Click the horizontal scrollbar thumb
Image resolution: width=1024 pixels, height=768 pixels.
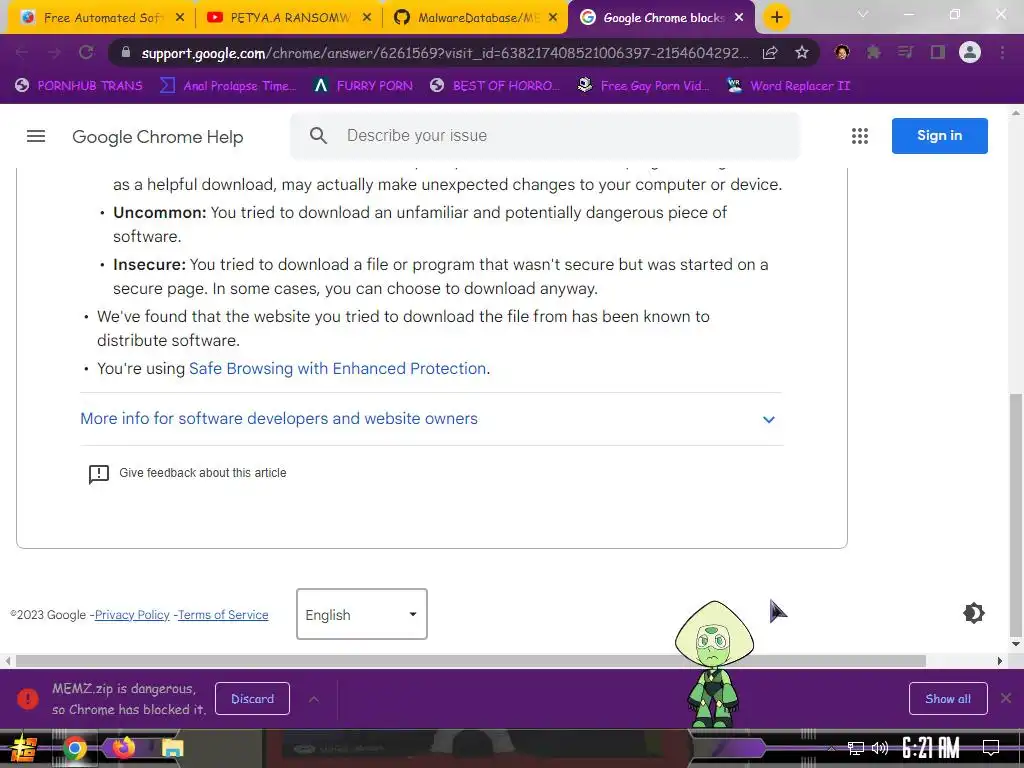[x=470, y=661]
